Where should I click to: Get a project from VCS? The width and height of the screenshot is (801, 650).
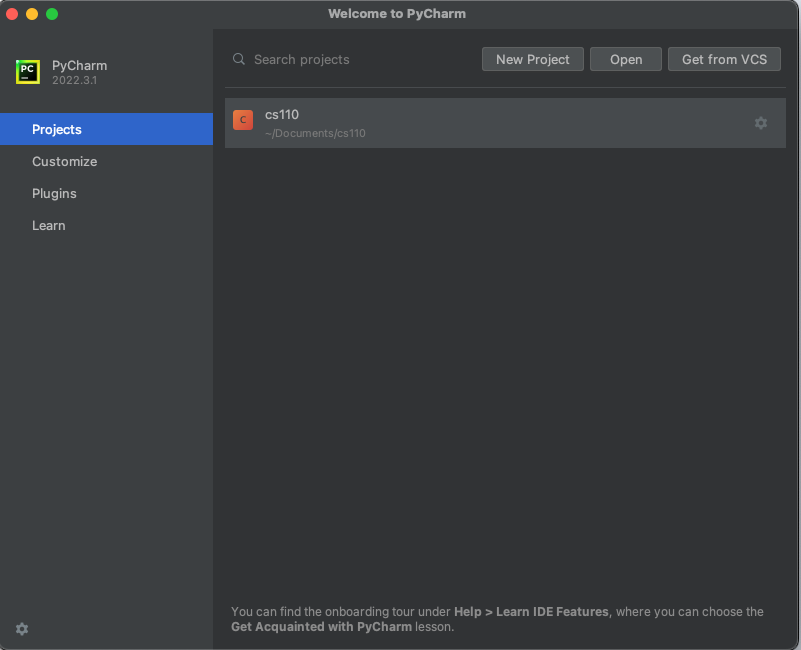(x=724, y=59)
